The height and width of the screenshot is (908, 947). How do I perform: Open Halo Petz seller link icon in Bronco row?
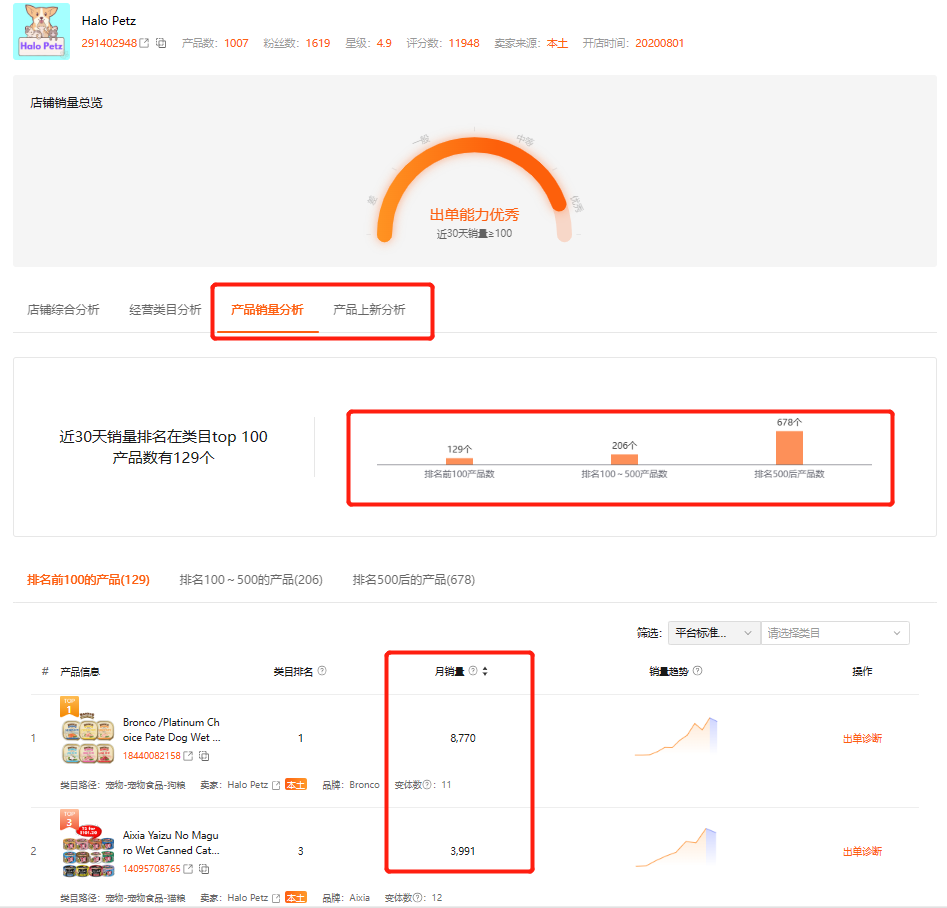276,785
